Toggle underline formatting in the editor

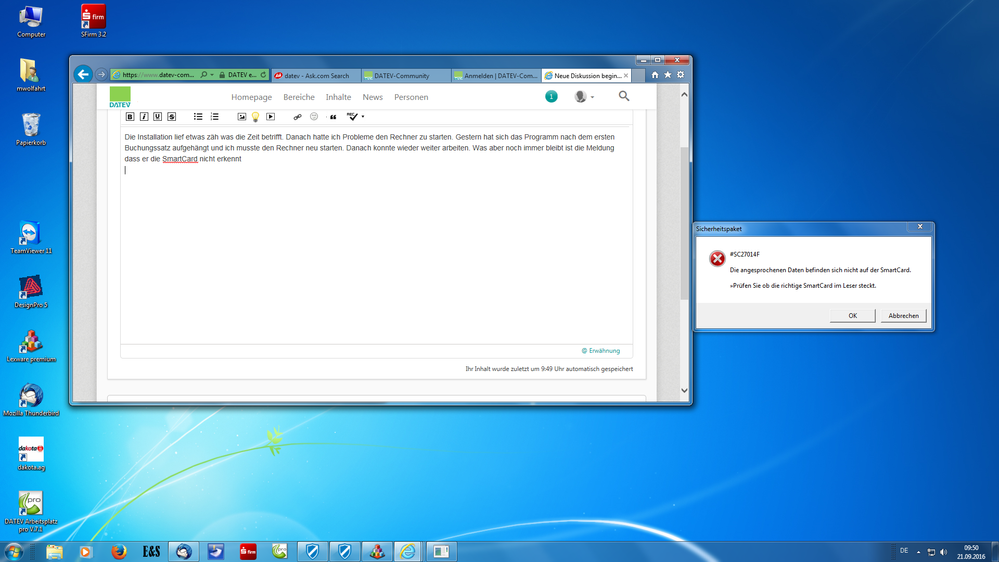(x=157, y=117)
